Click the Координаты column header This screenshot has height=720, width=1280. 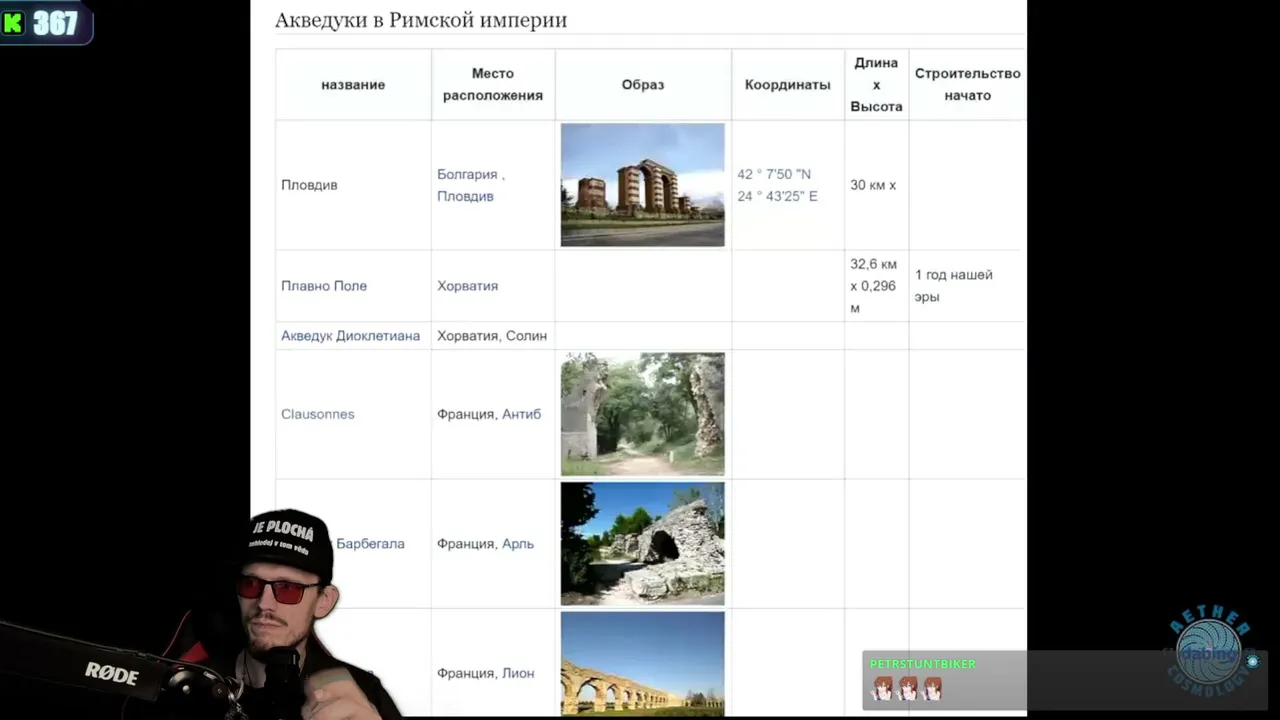(x=788, y=85)
